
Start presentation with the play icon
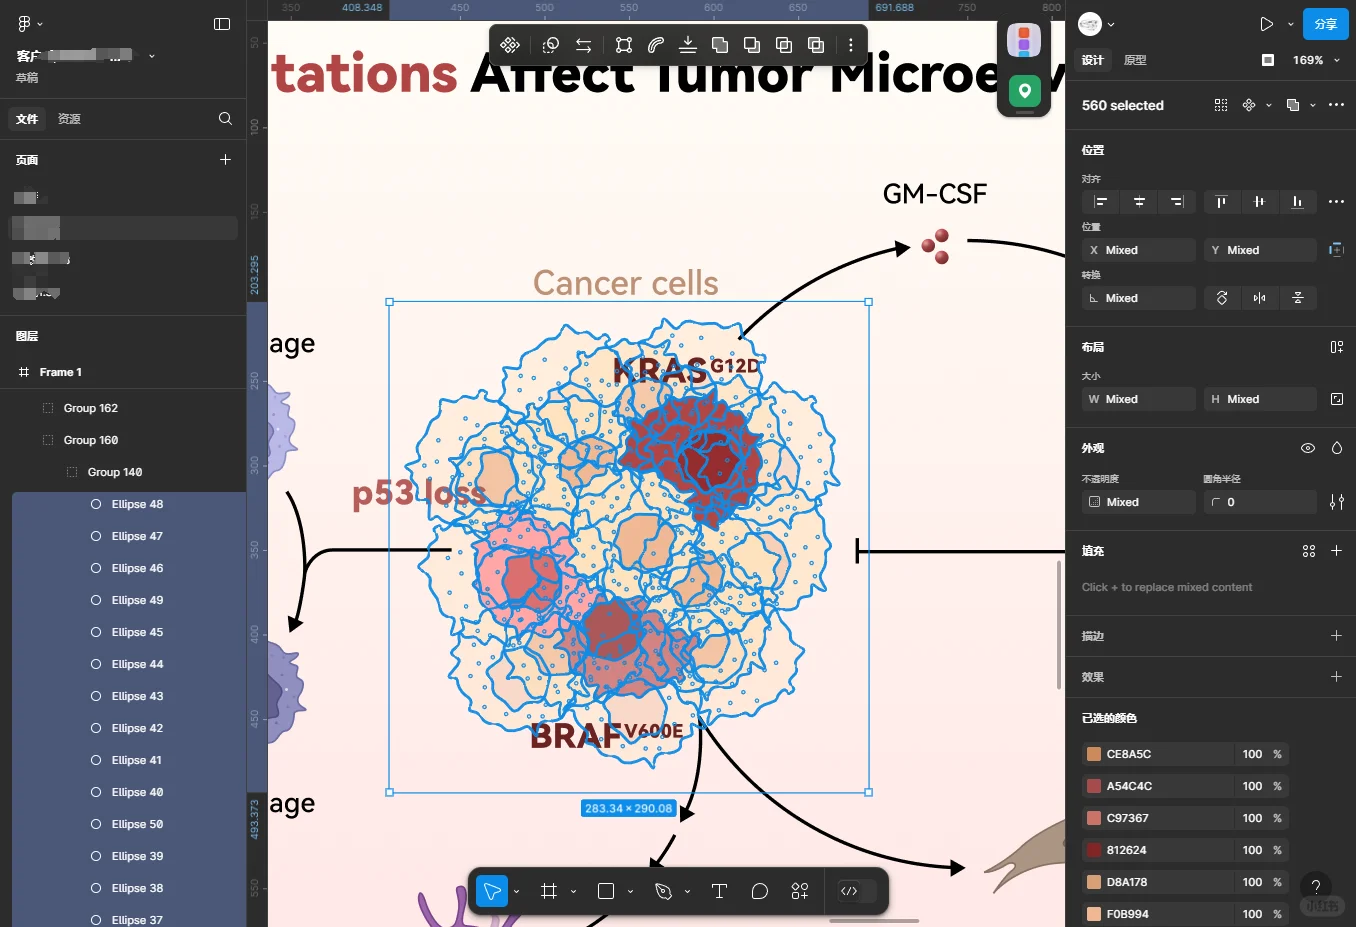pos(1266,24)
